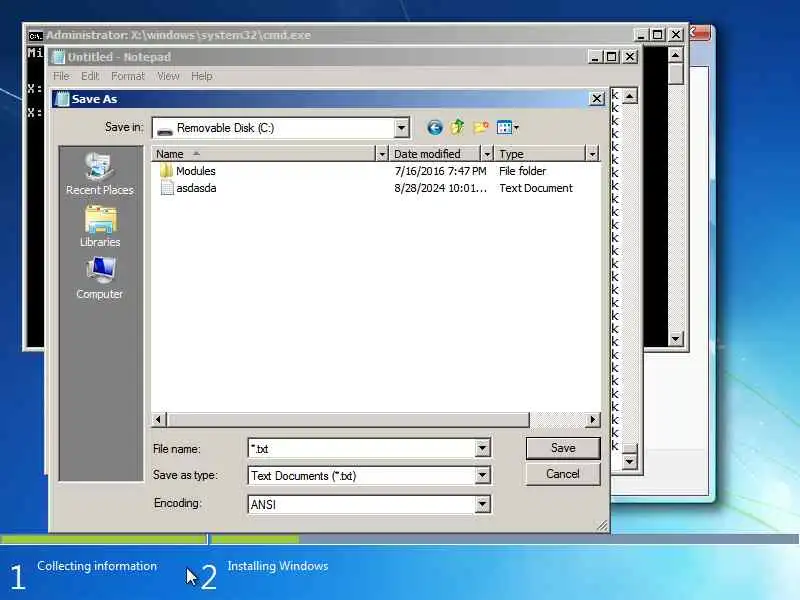
Task: Click the cmd.exe title bar icon
Action: pyautogui.click(x=35, y=36)
